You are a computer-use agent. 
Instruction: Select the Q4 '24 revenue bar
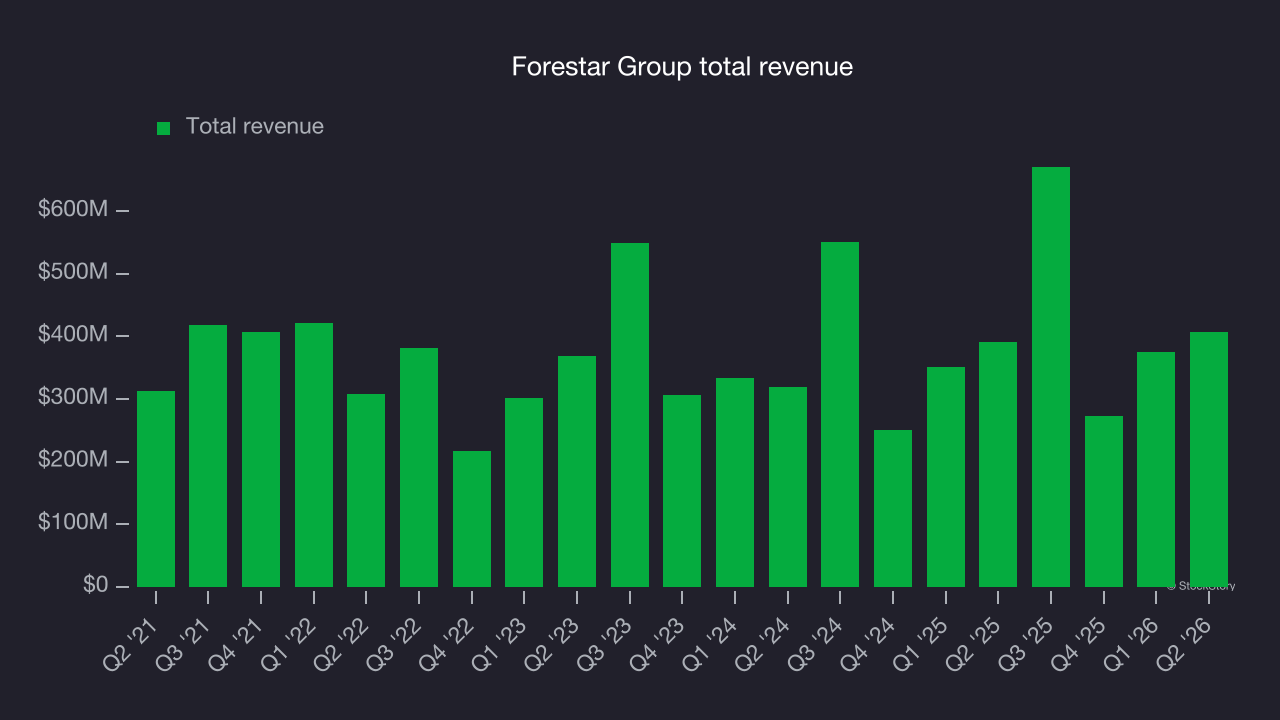[893, 508]
